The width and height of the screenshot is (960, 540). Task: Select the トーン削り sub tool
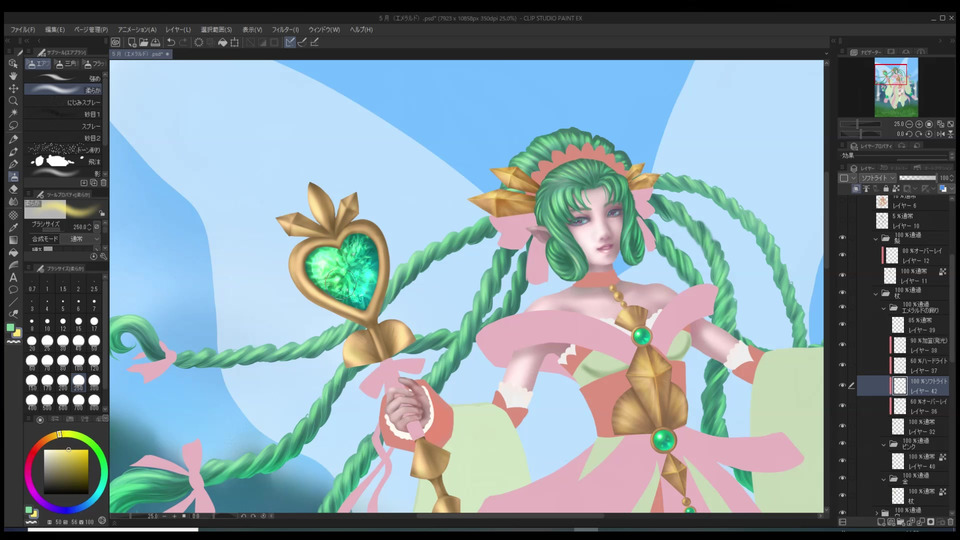[x=64, y=149]
